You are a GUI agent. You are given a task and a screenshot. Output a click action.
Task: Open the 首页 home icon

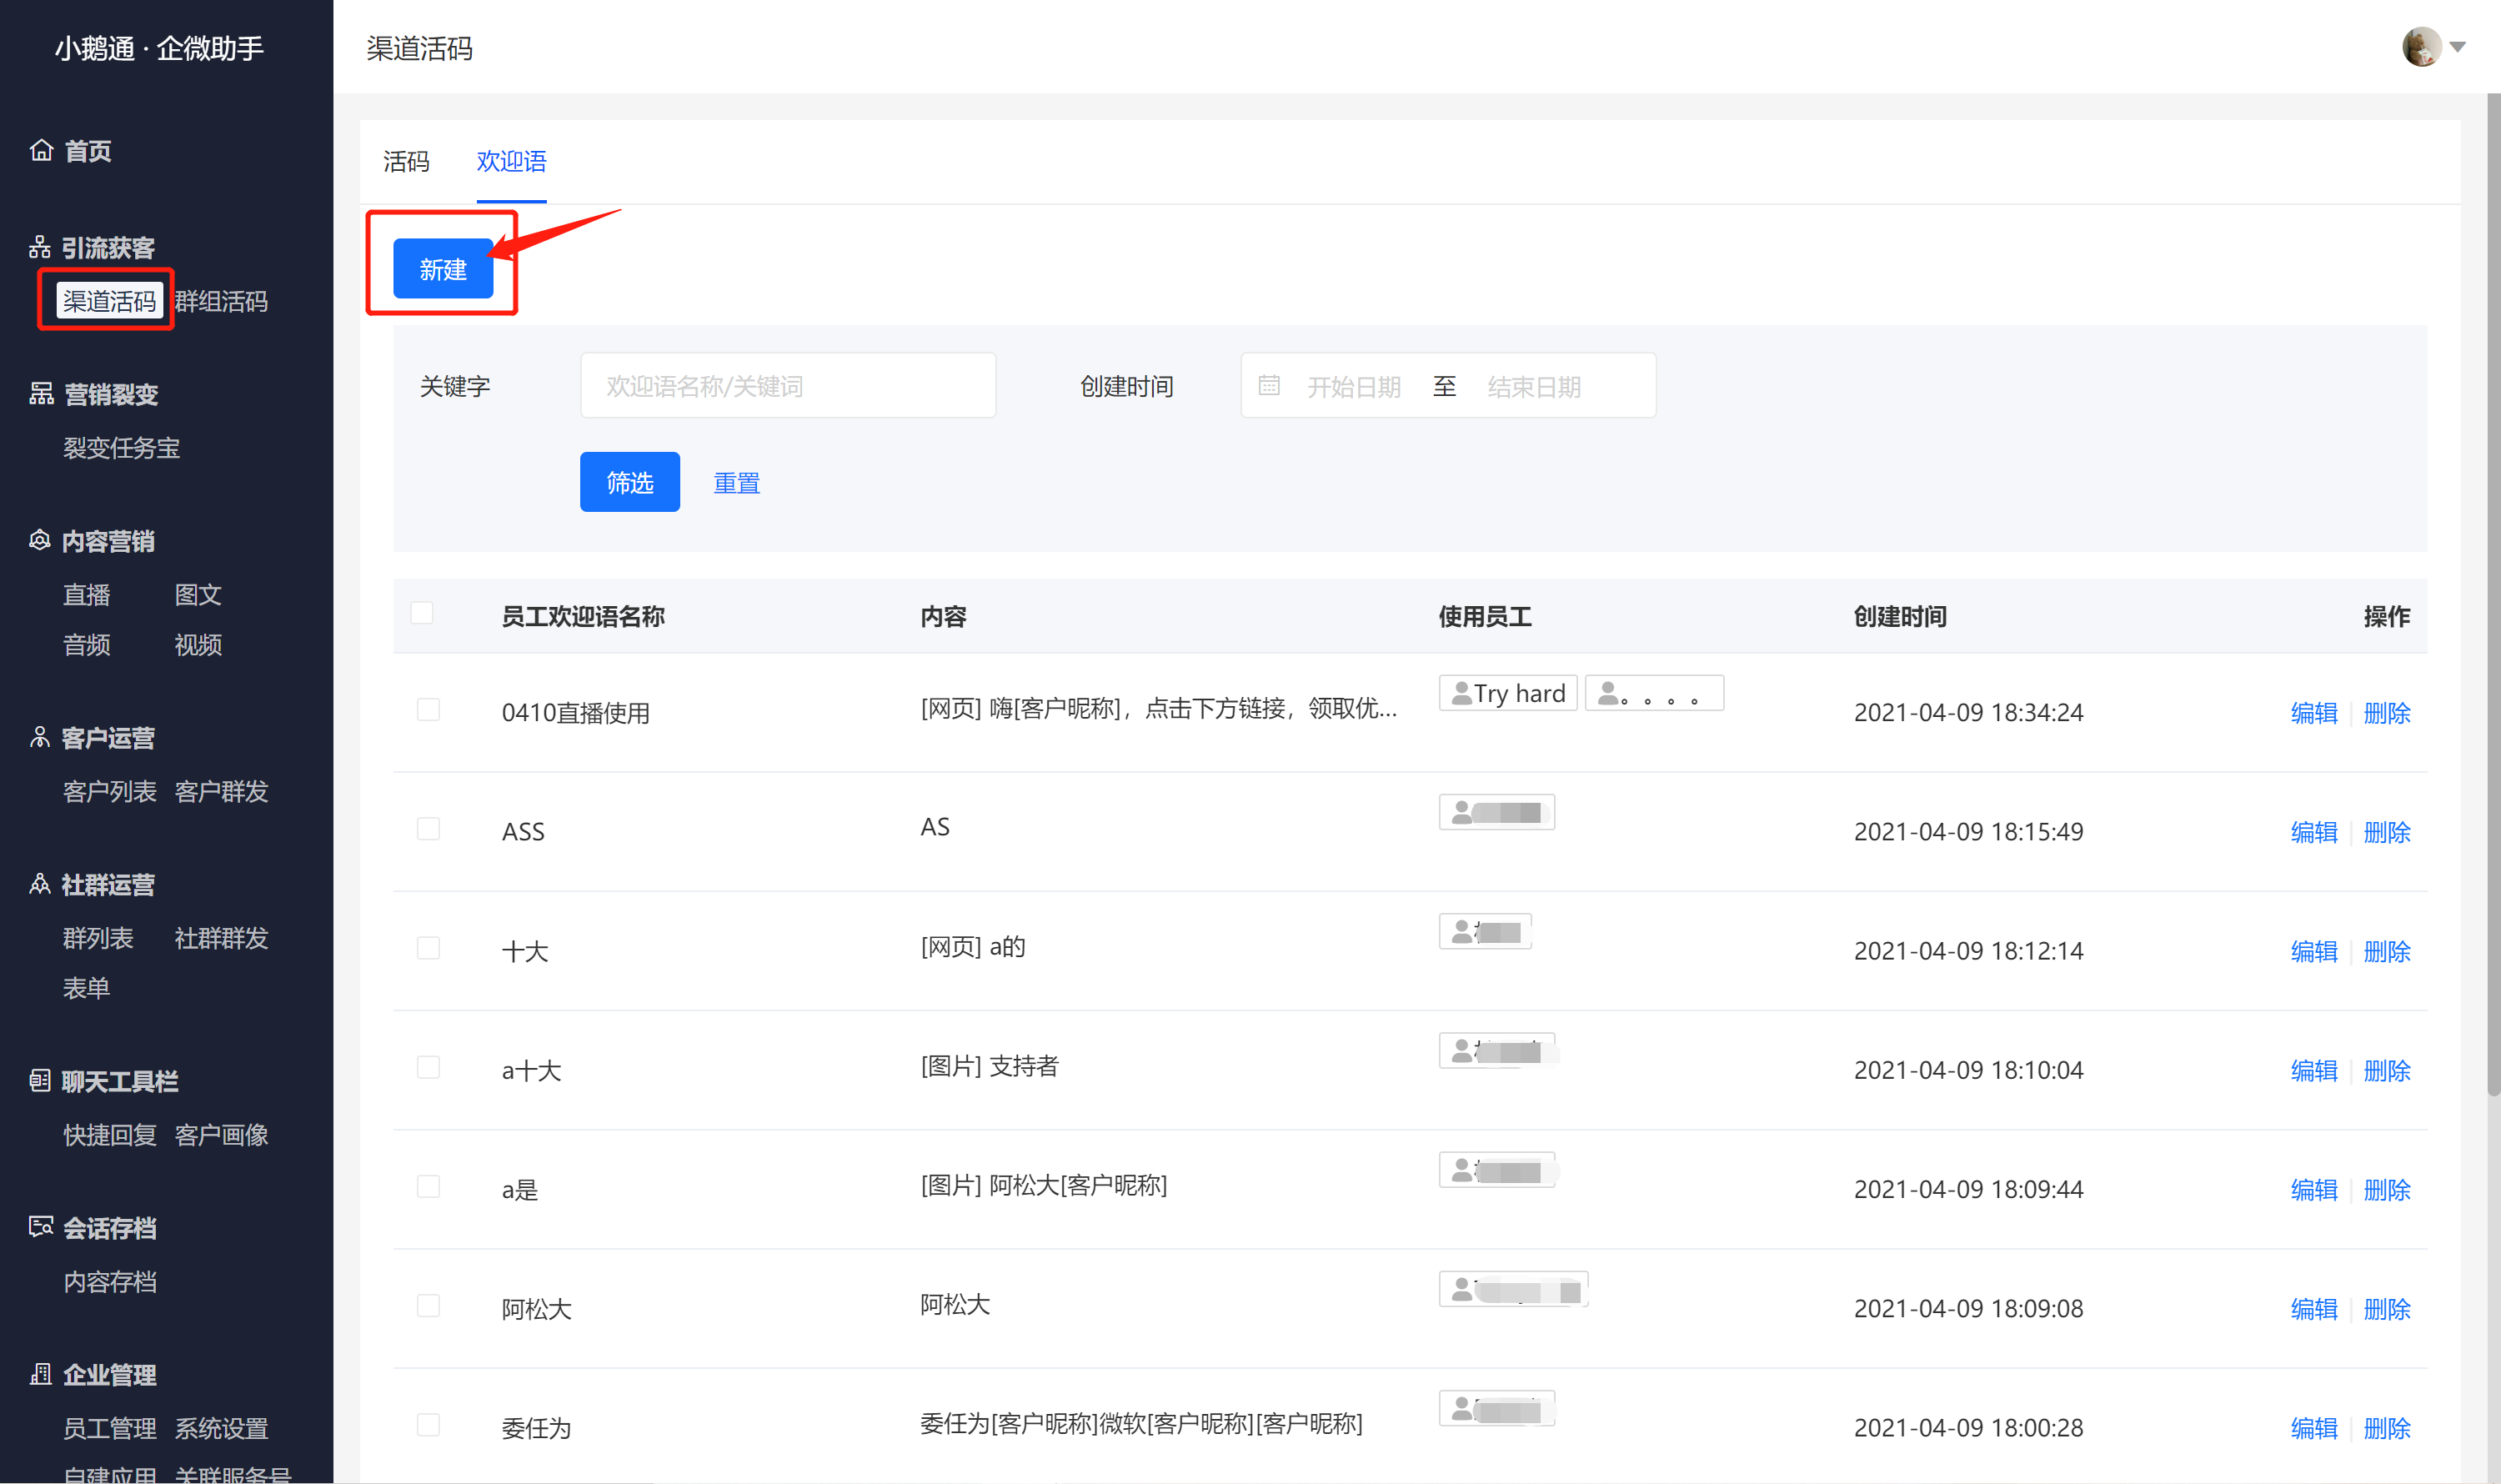point(41,150)
